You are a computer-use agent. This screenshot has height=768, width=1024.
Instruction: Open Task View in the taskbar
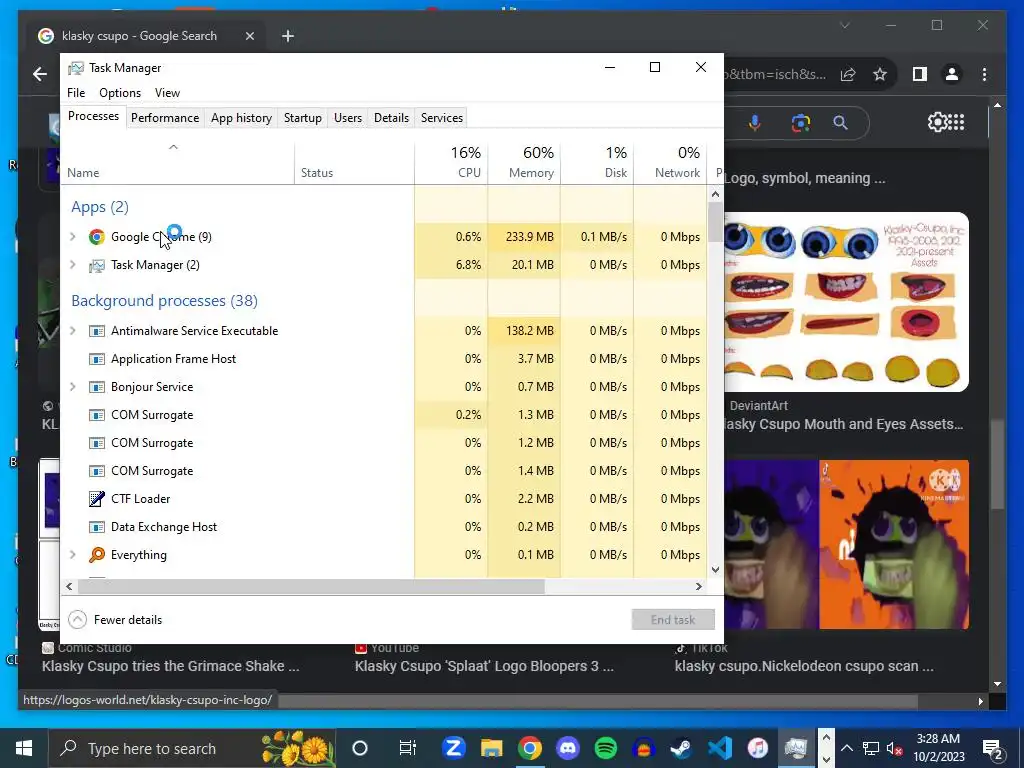408,748
